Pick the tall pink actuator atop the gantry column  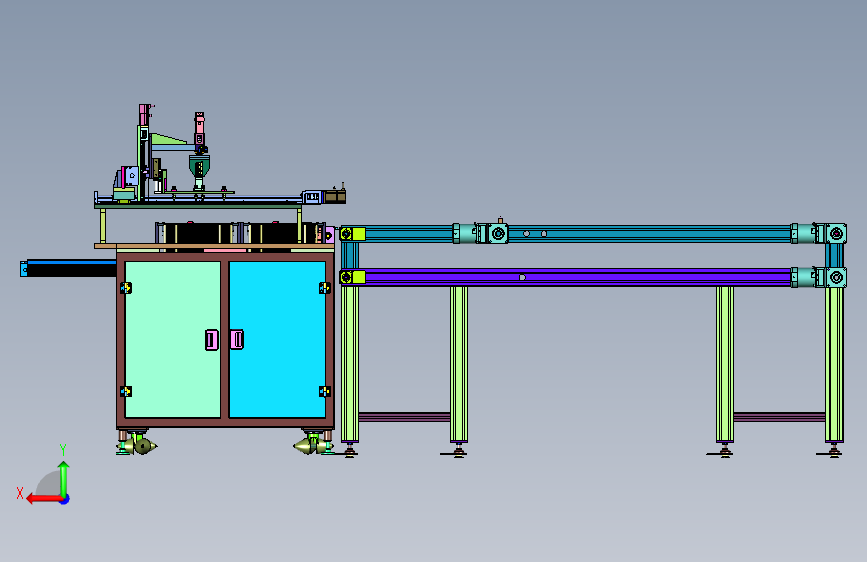144,115
